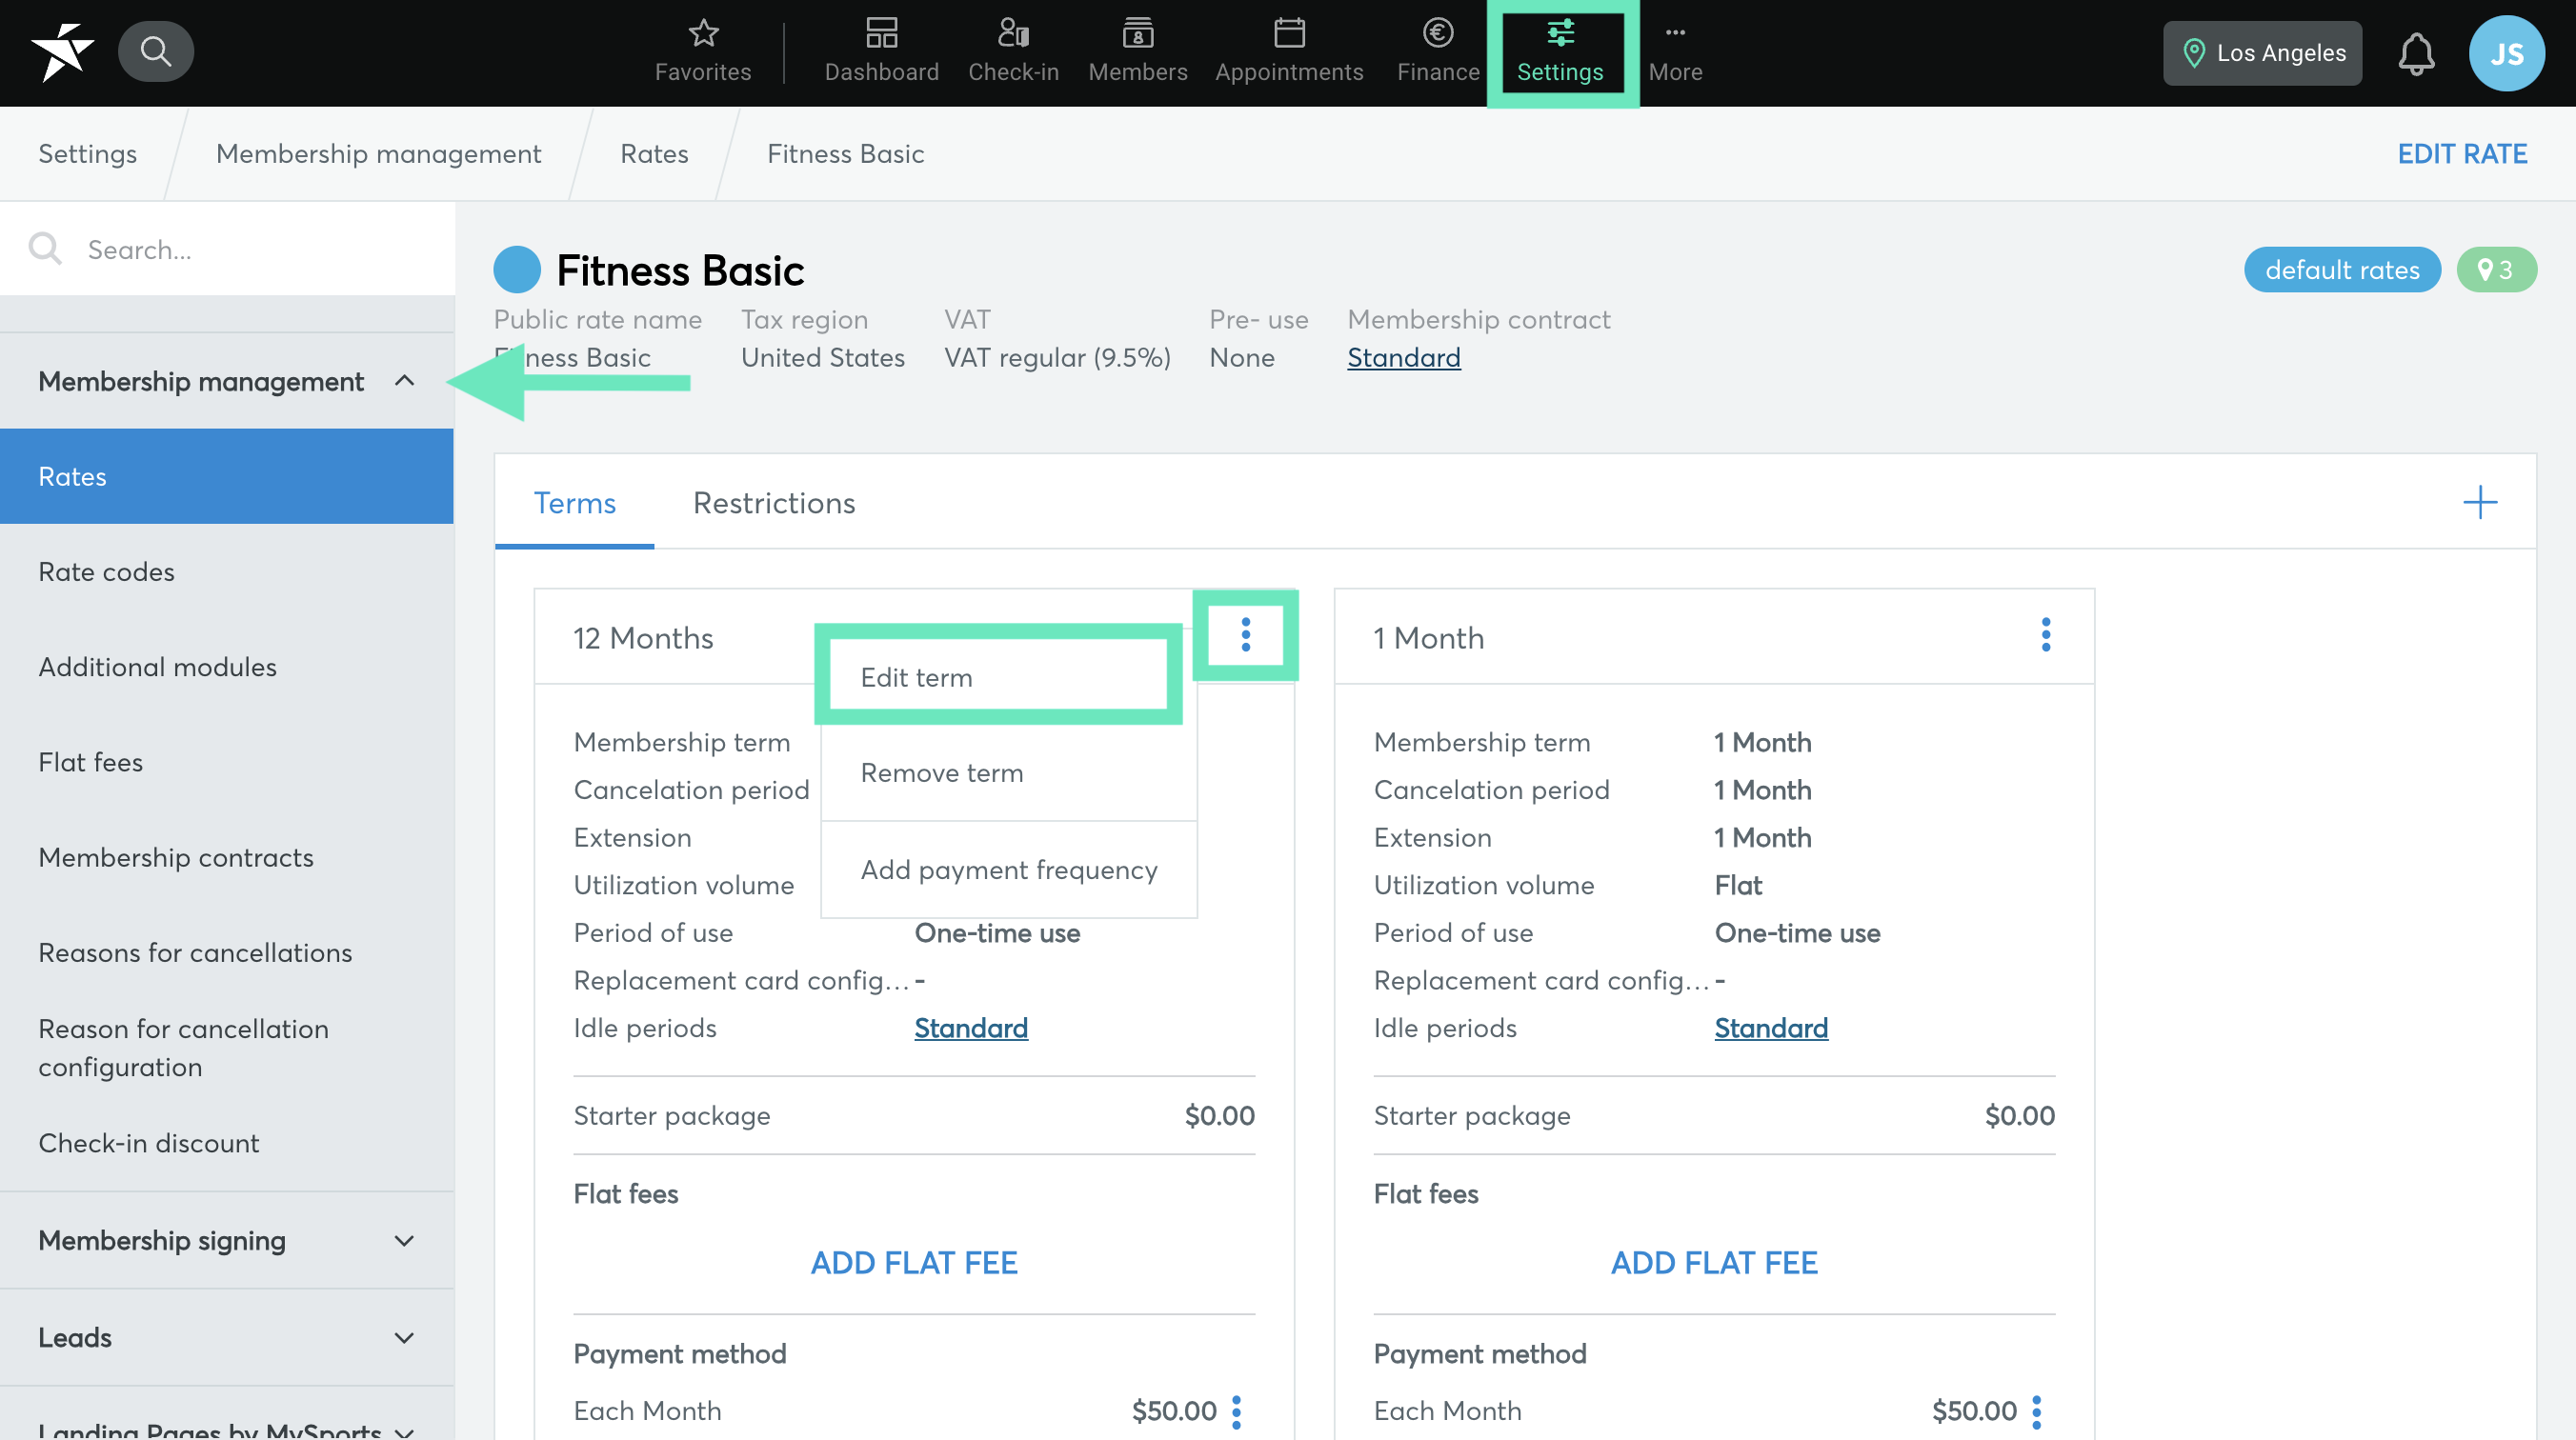Open 12 Months payment method kebab menu

[1236, 1411]
